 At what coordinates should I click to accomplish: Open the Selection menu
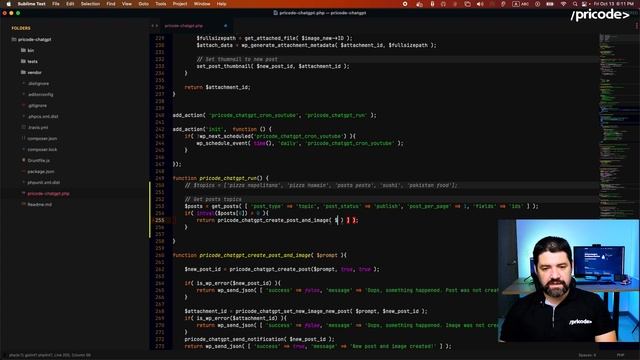point(90,4)
